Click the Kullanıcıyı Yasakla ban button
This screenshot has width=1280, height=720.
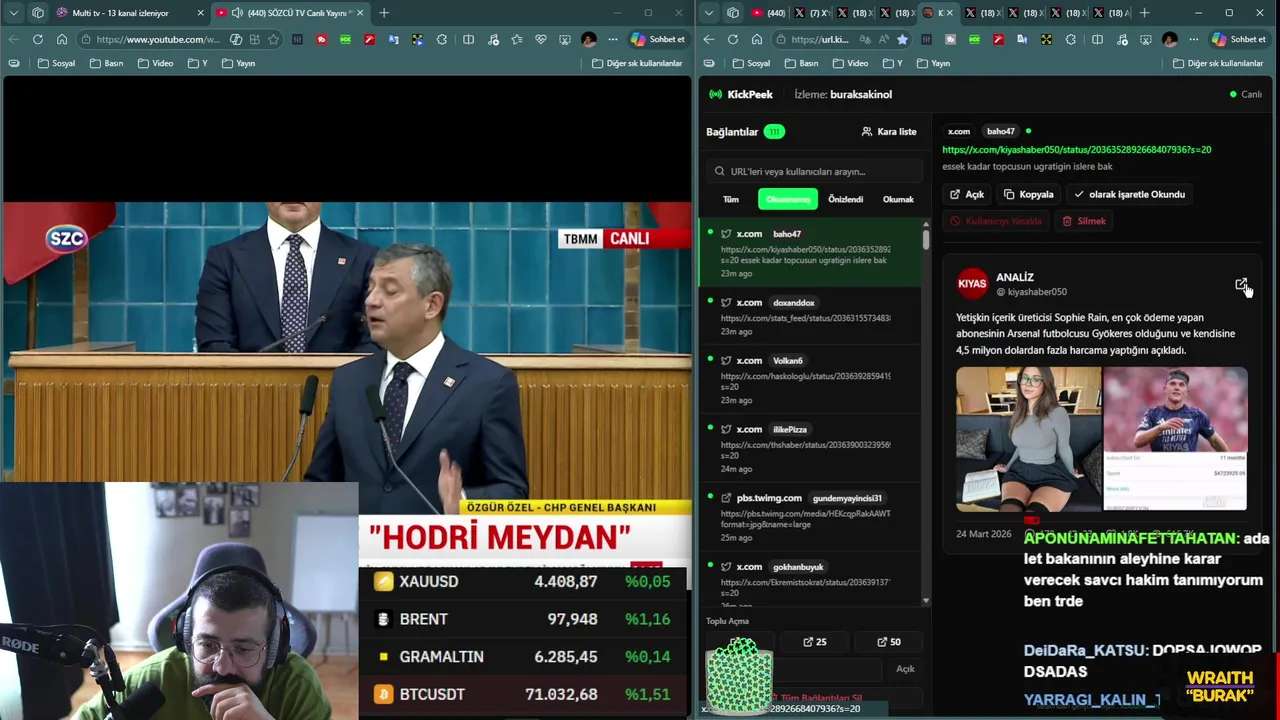click(x=995, y=221)
